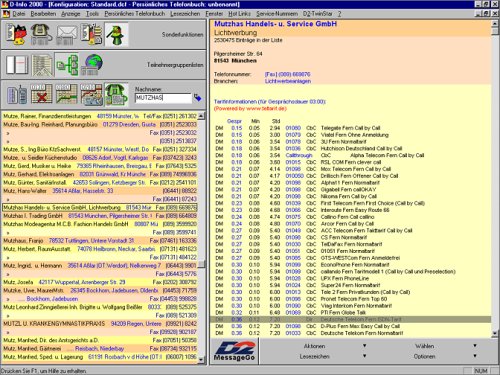The image size is (500, 375).
Task: Click the result list scroll-down arrow
Action: pyautogui.click(x=201, y=359)
